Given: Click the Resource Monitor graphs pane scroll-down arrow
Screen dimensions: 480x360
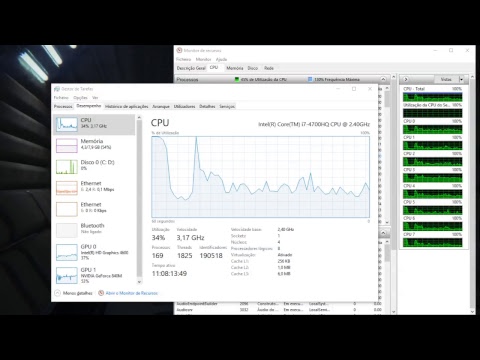Looking at the screenshot, I should [x=472, y=312].
